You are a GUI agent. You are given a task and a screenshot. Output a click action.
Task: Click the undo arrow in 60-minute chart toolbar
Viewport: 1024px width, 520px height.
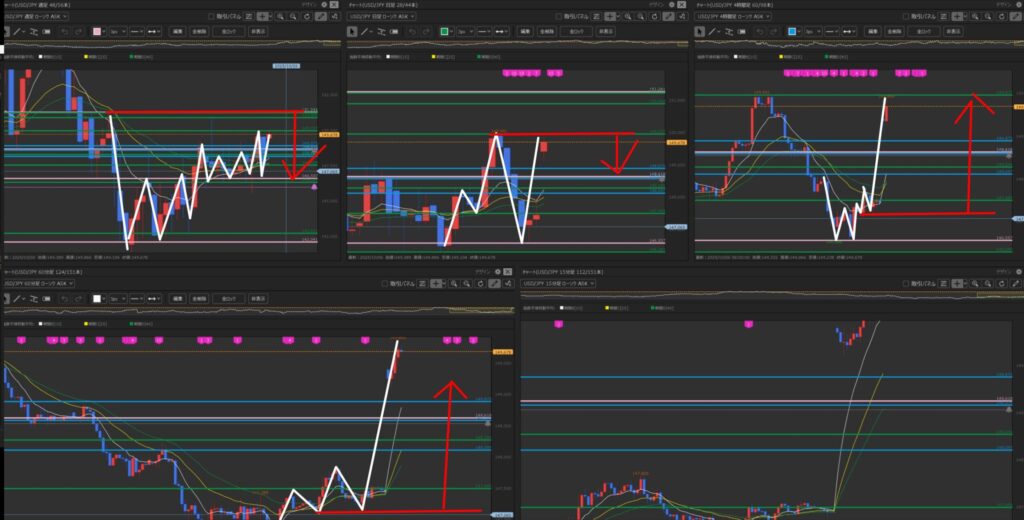tap(65, 298)
